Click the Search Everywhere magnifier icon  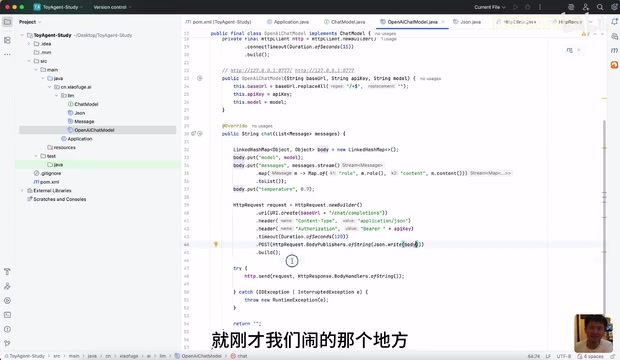coord(600,7)
